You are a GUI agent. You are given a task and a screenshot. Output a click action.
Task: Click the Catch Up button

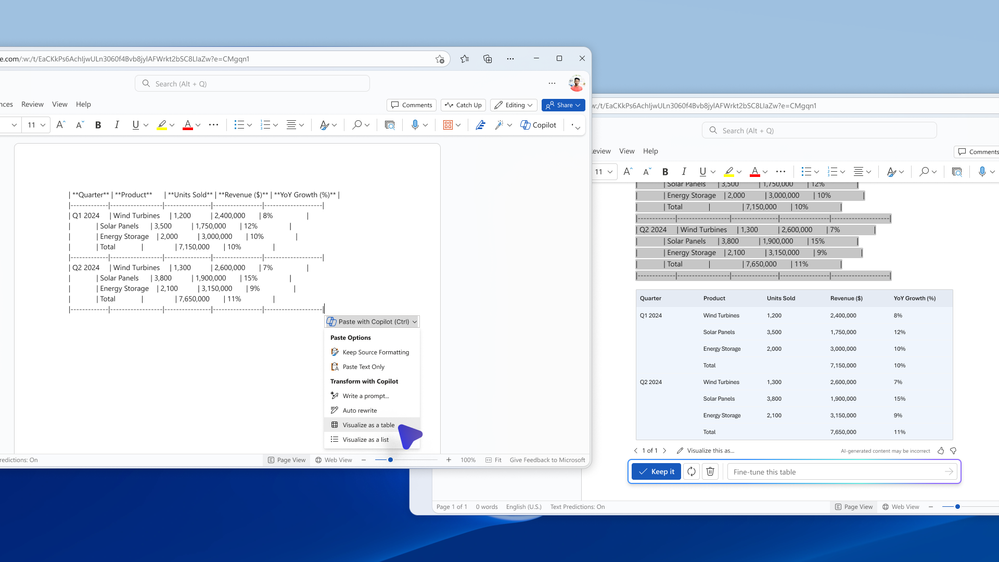point(463,105)
